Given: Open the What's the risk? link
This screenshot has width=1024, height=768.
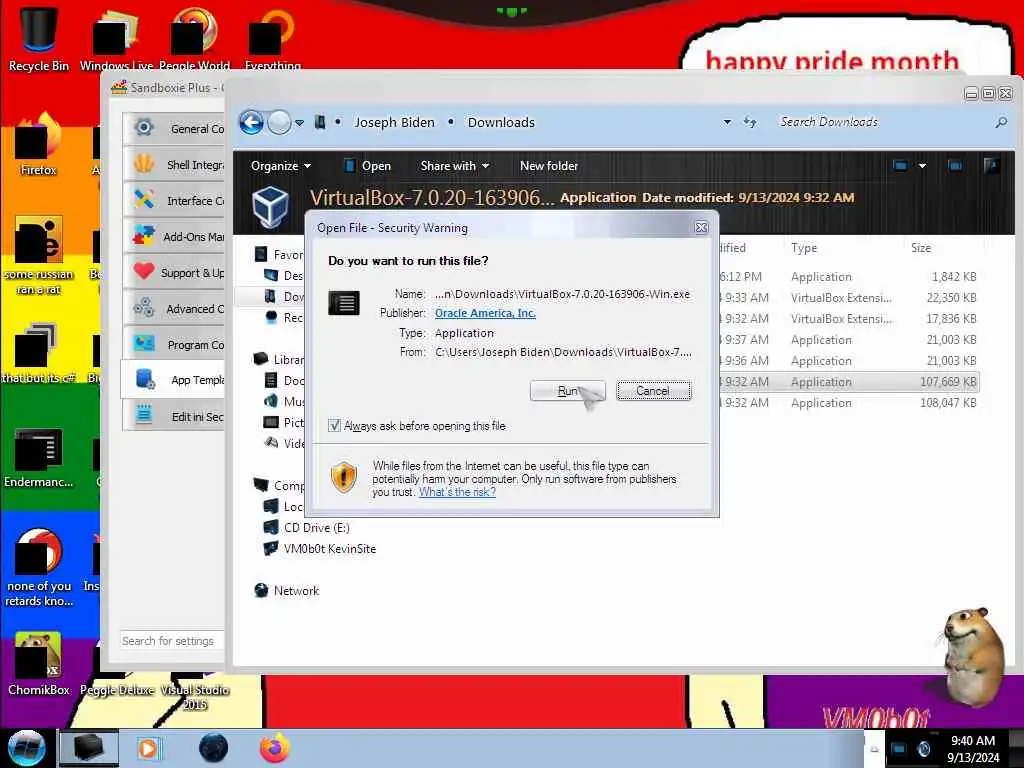Looking at the screenshot, I should 457,492.
